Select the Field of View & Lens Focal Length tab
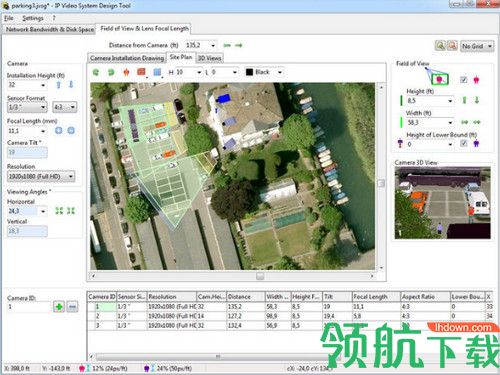500x375 pixels. click(x=144, y=29)
